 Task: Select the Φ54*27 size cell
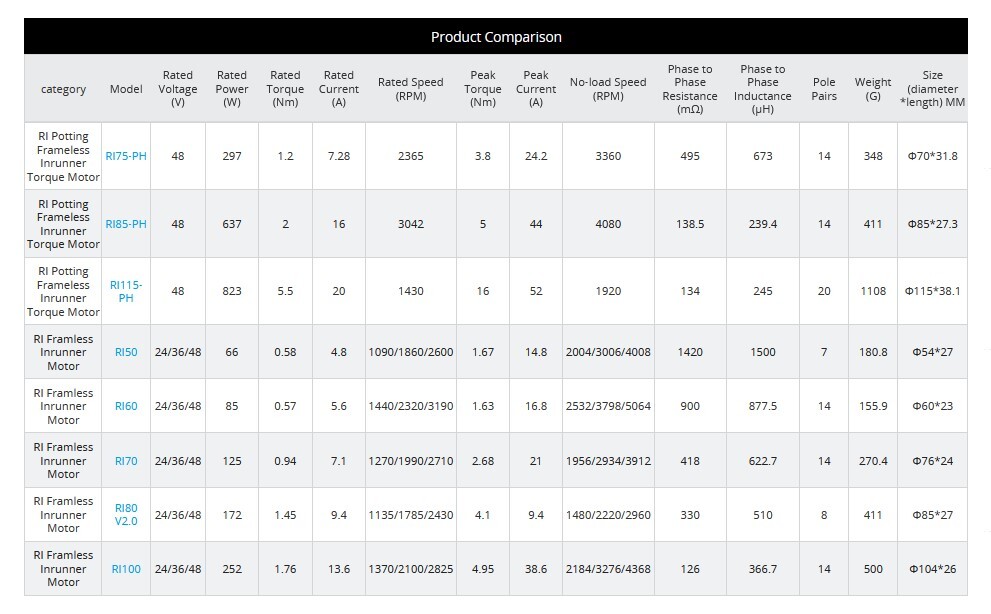click(932, 352)
